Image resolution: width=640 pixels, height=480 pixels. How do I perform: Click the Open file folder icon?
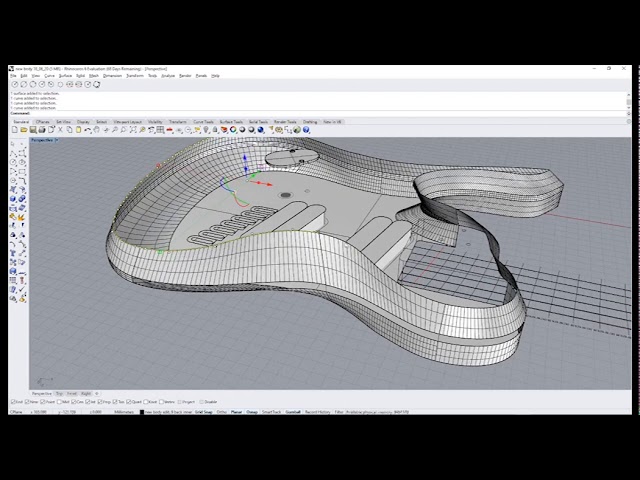tap(24, 130)
